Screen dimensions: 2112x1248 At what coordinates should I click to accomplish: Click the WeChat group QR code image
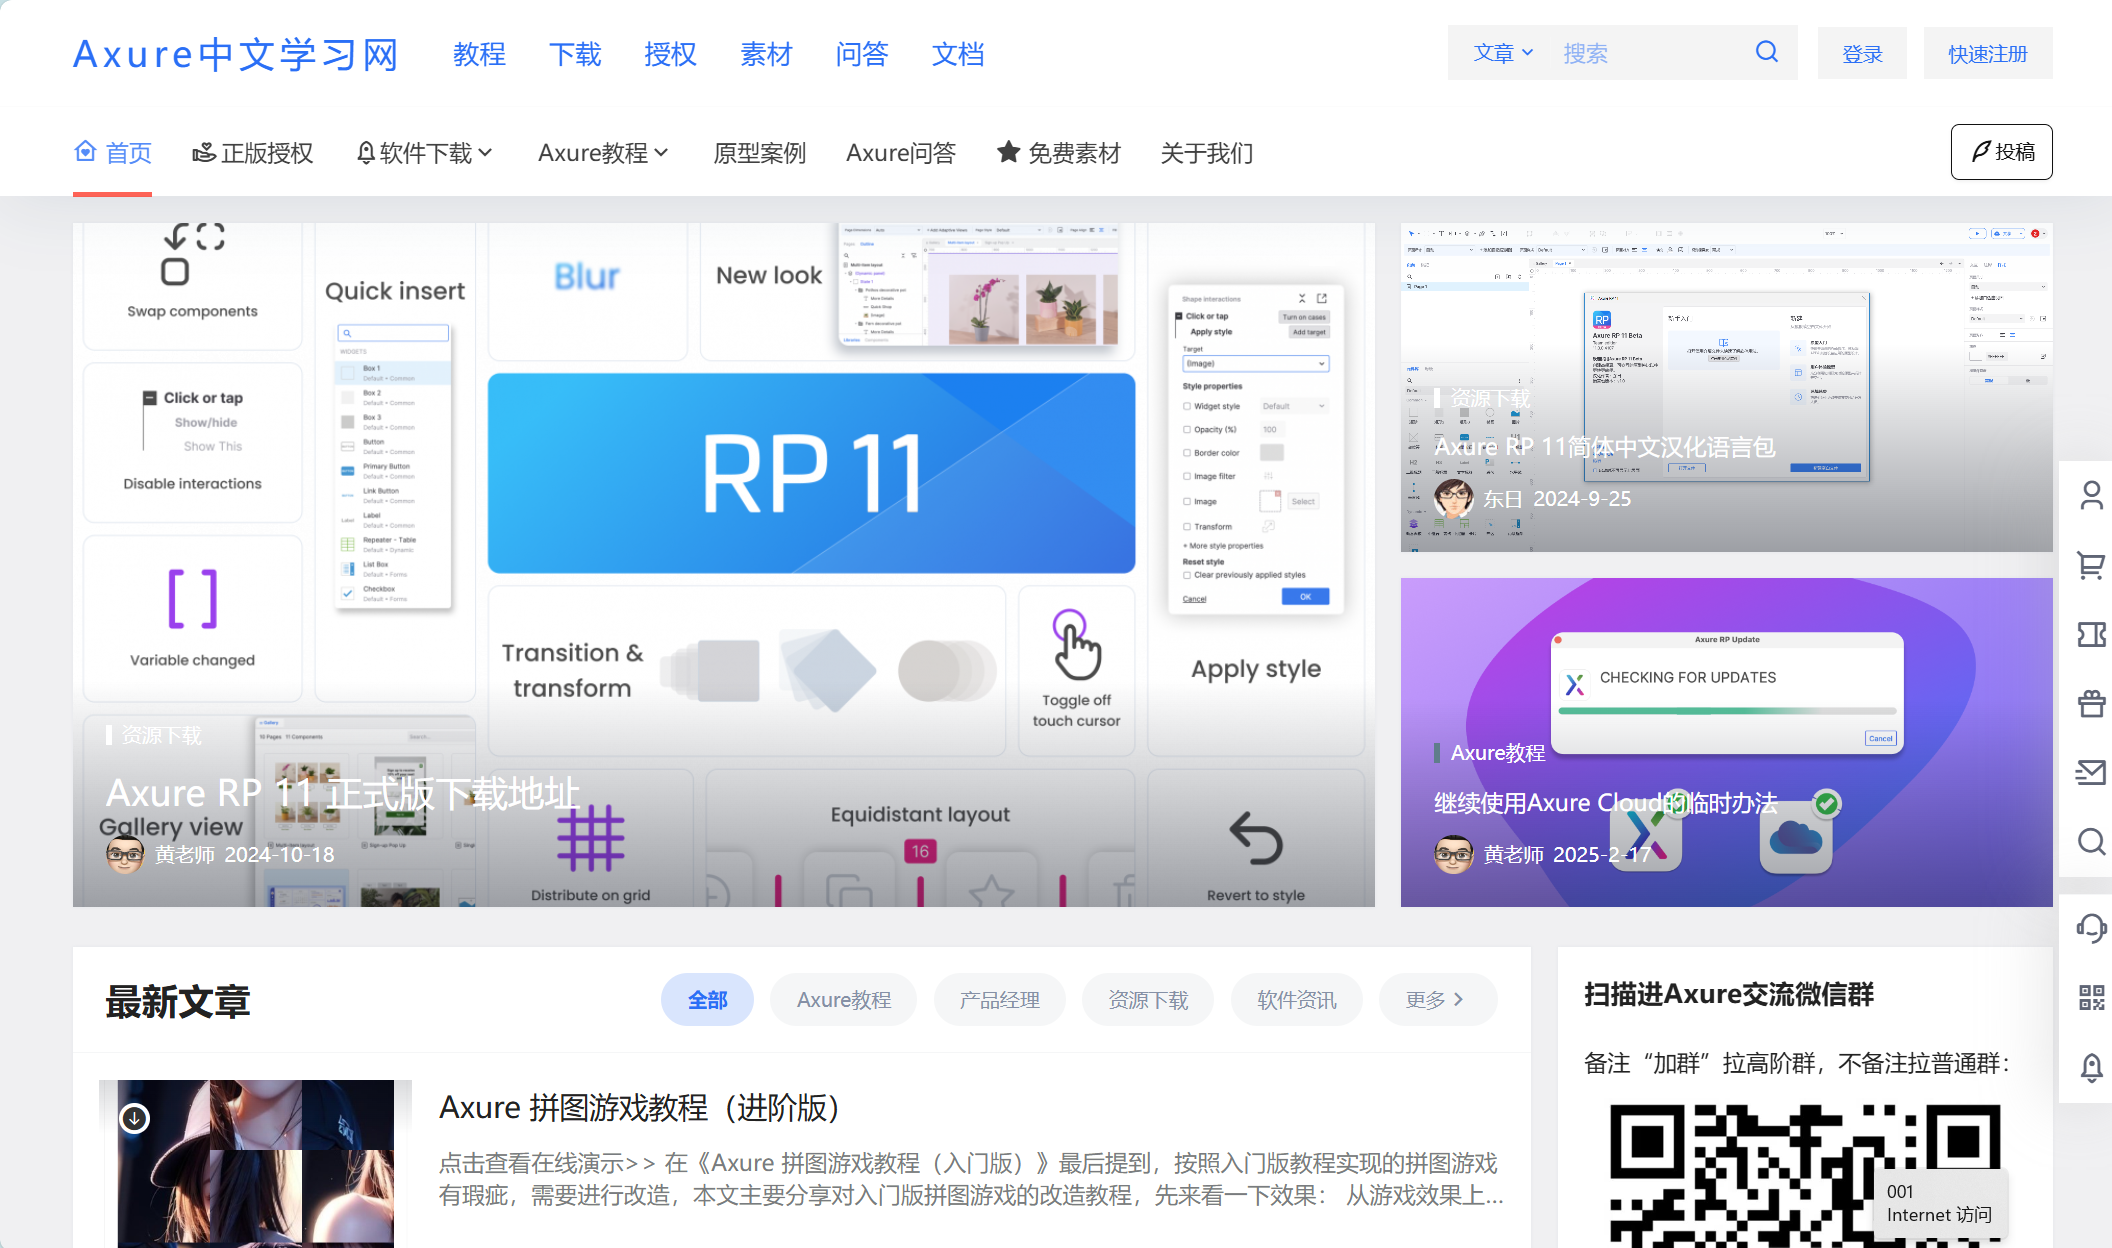coord(1805,1175)
